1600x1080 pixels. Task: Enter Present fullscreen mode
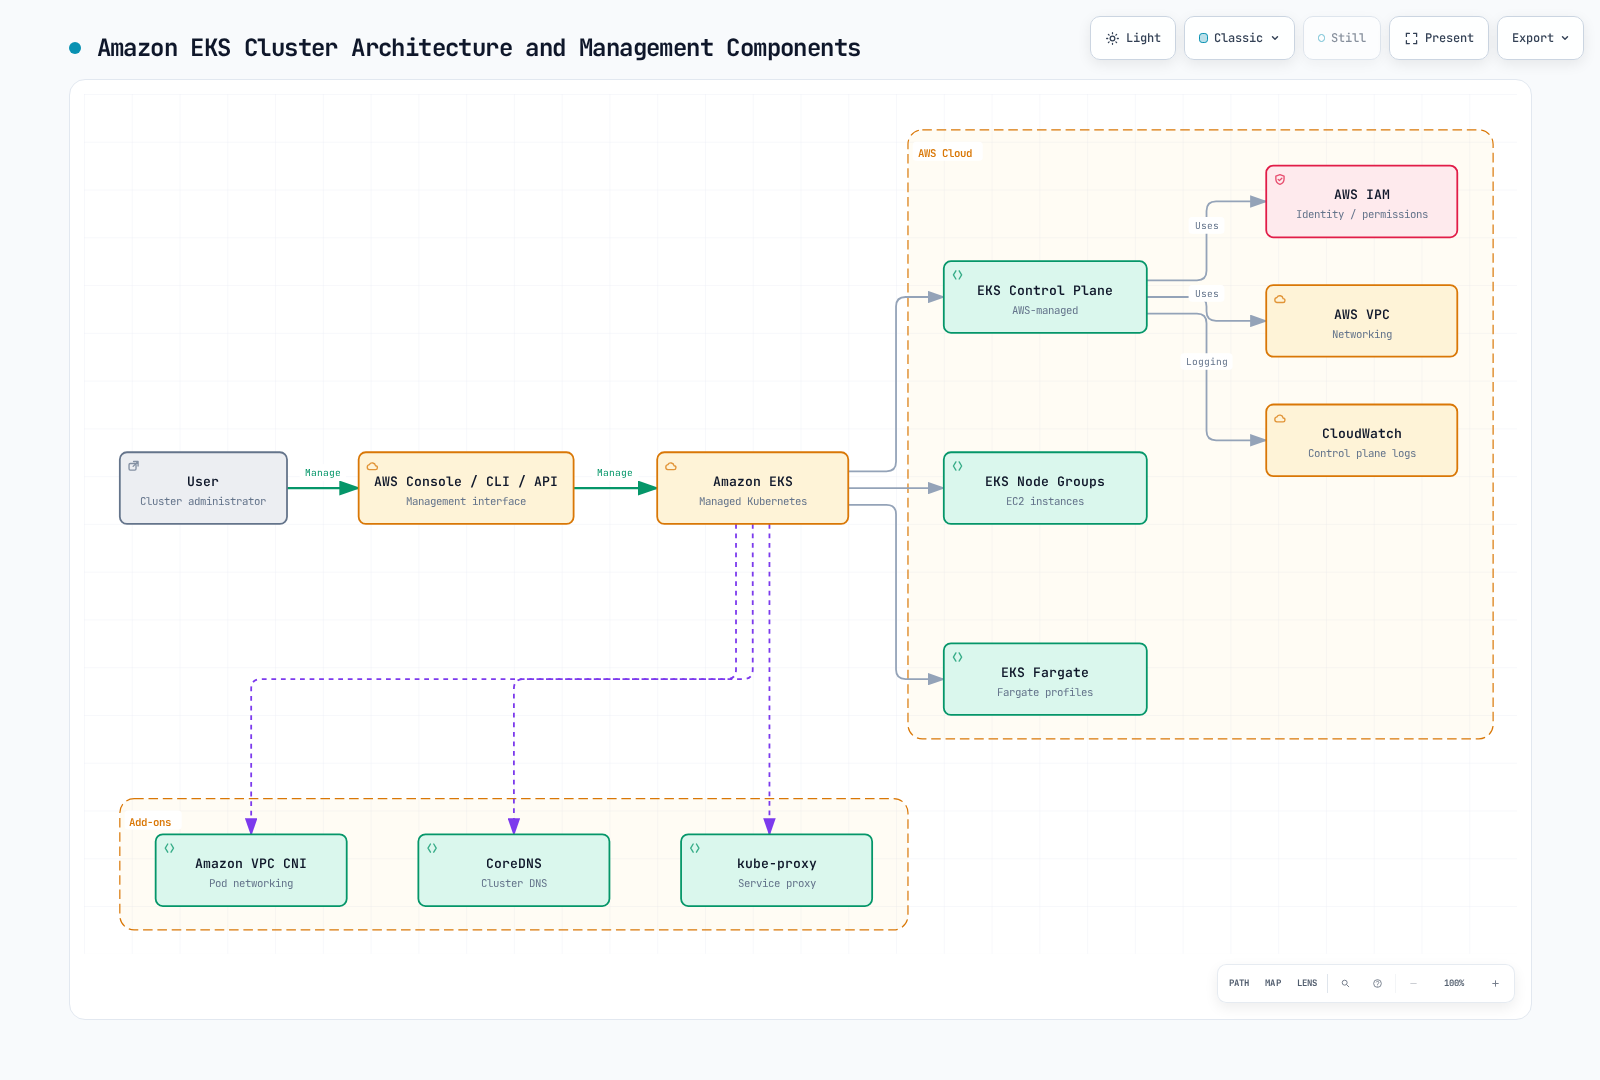point(1439,38)
